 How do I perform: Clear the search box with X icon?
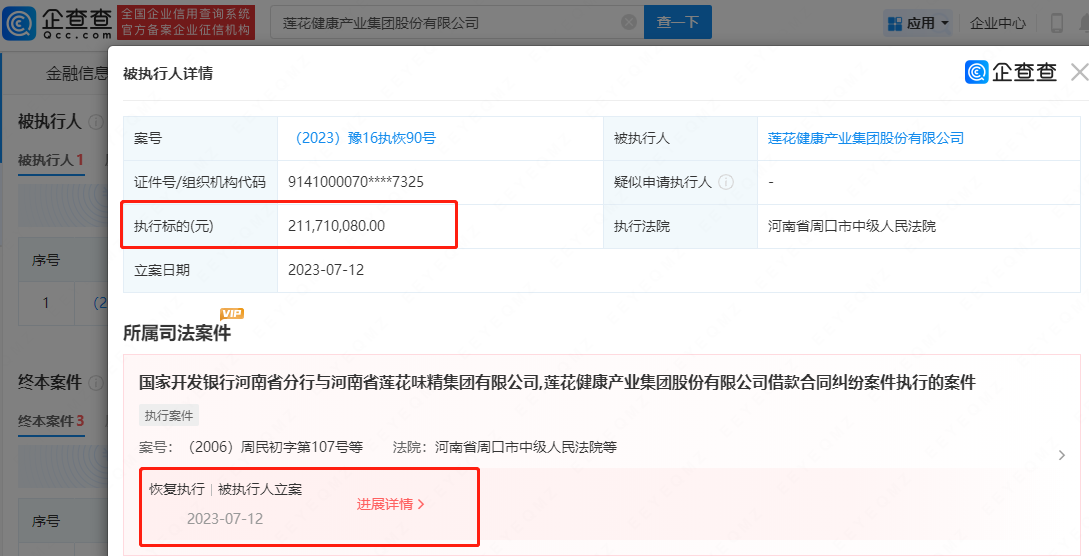[629, 22]
